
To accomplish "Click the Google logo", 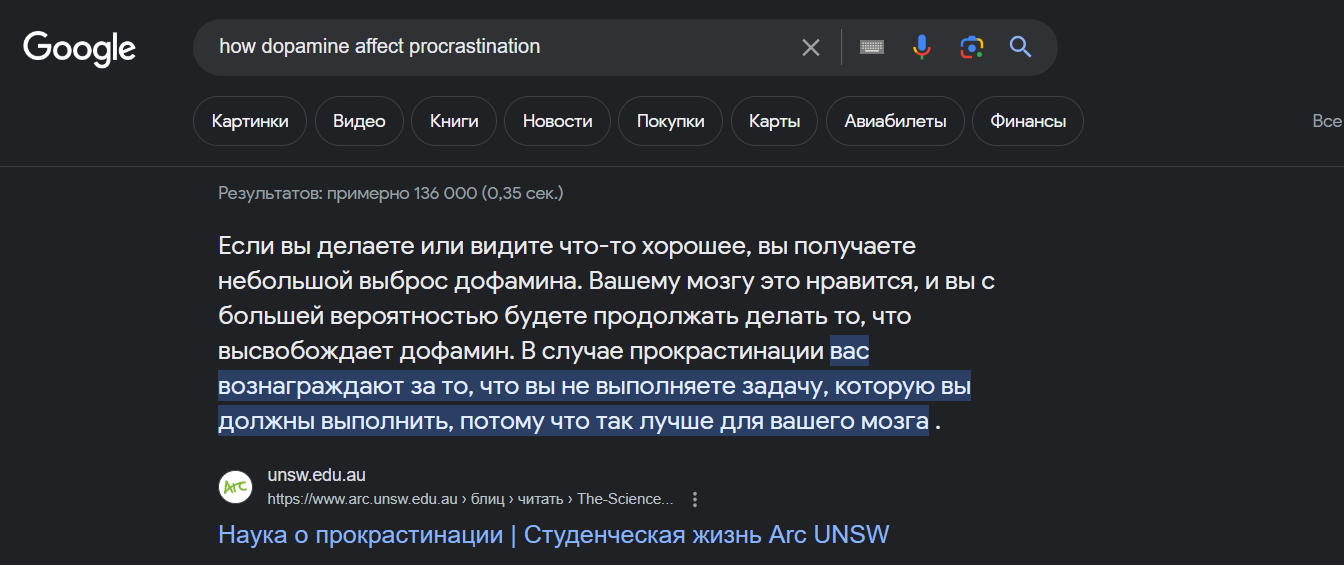I will [79, 48].
